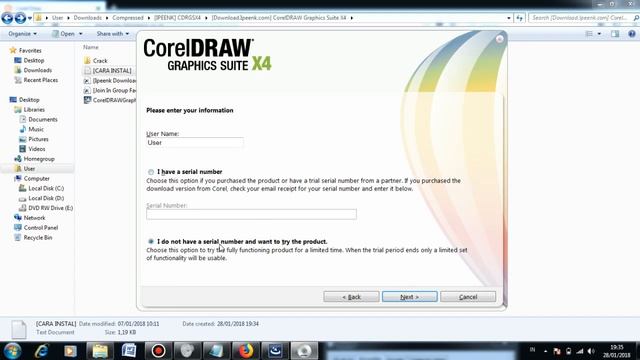Open the Share with menu

click(113, 33)
